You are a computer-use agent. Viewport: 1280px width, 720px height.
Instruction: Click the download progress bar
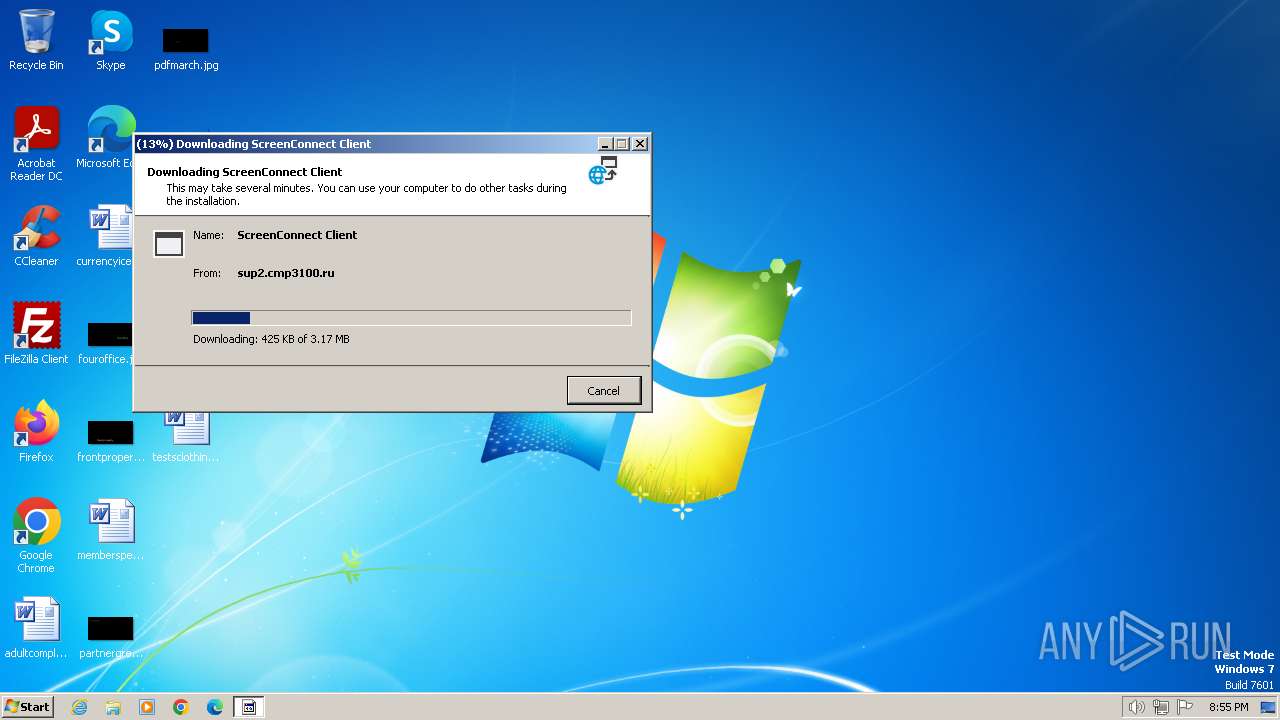click(411, 318)
